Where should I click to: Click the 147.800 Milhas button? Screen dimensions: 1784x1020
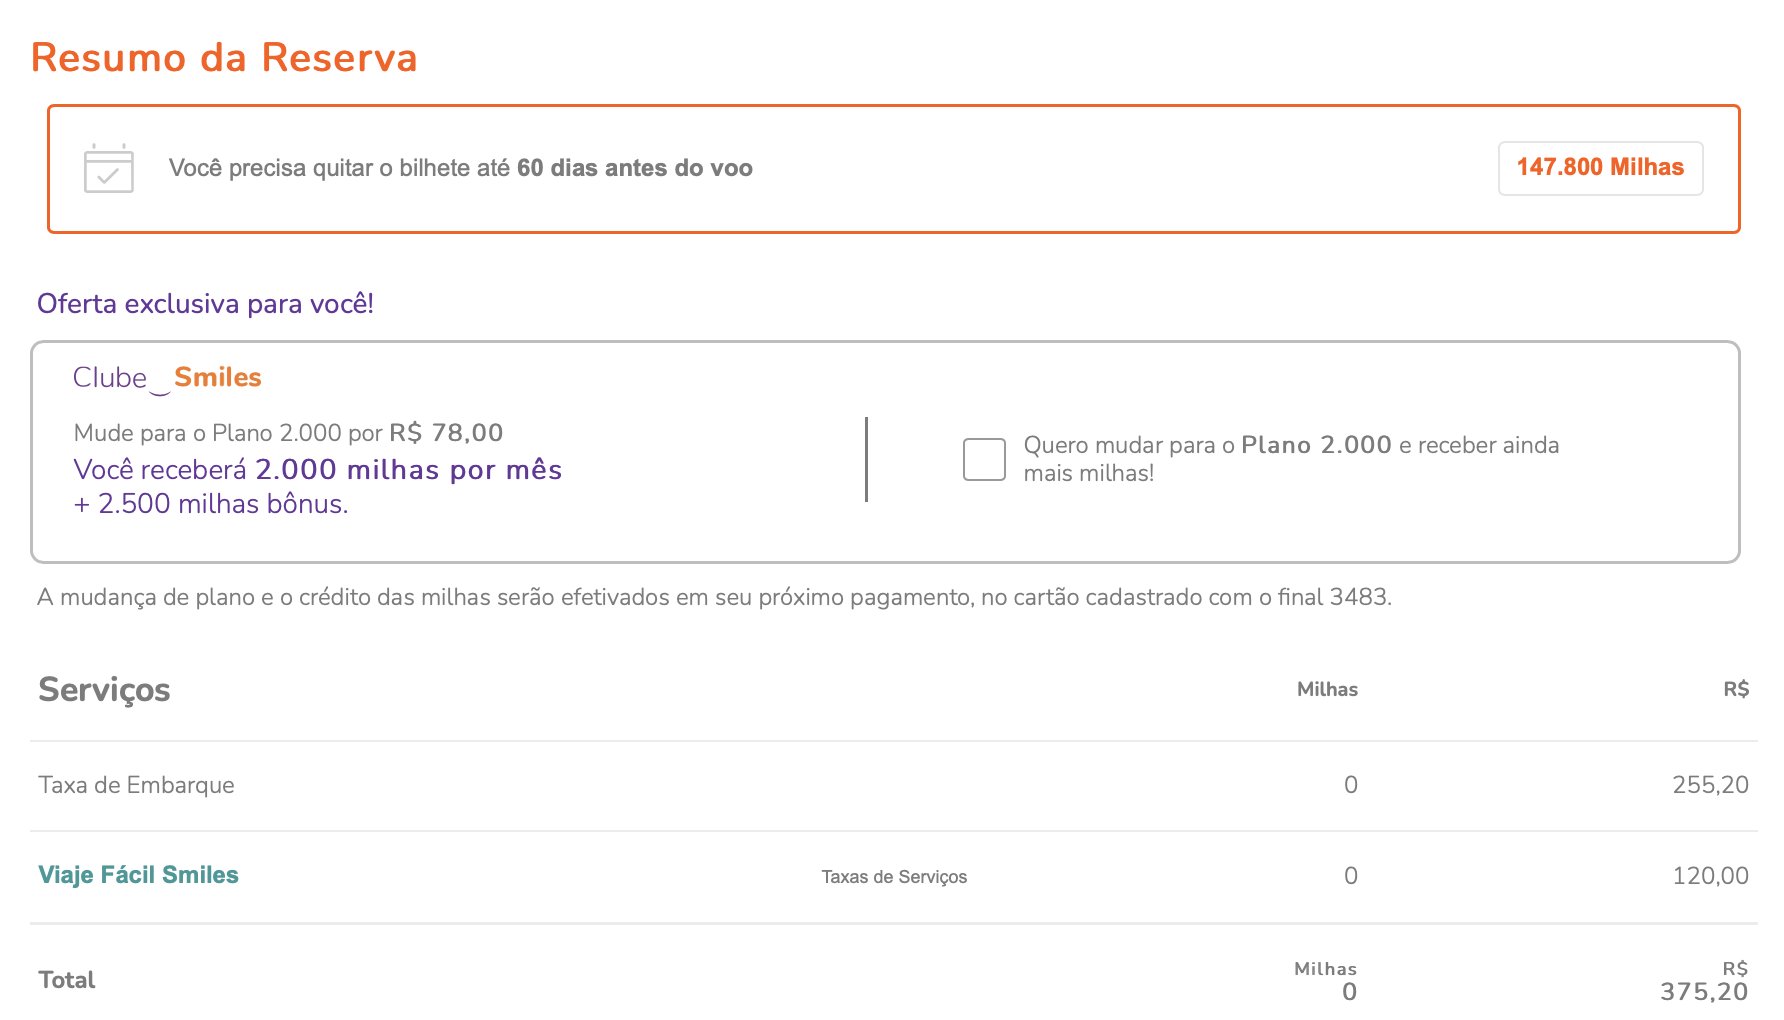pyautogui.click(x=1600, y=168)
